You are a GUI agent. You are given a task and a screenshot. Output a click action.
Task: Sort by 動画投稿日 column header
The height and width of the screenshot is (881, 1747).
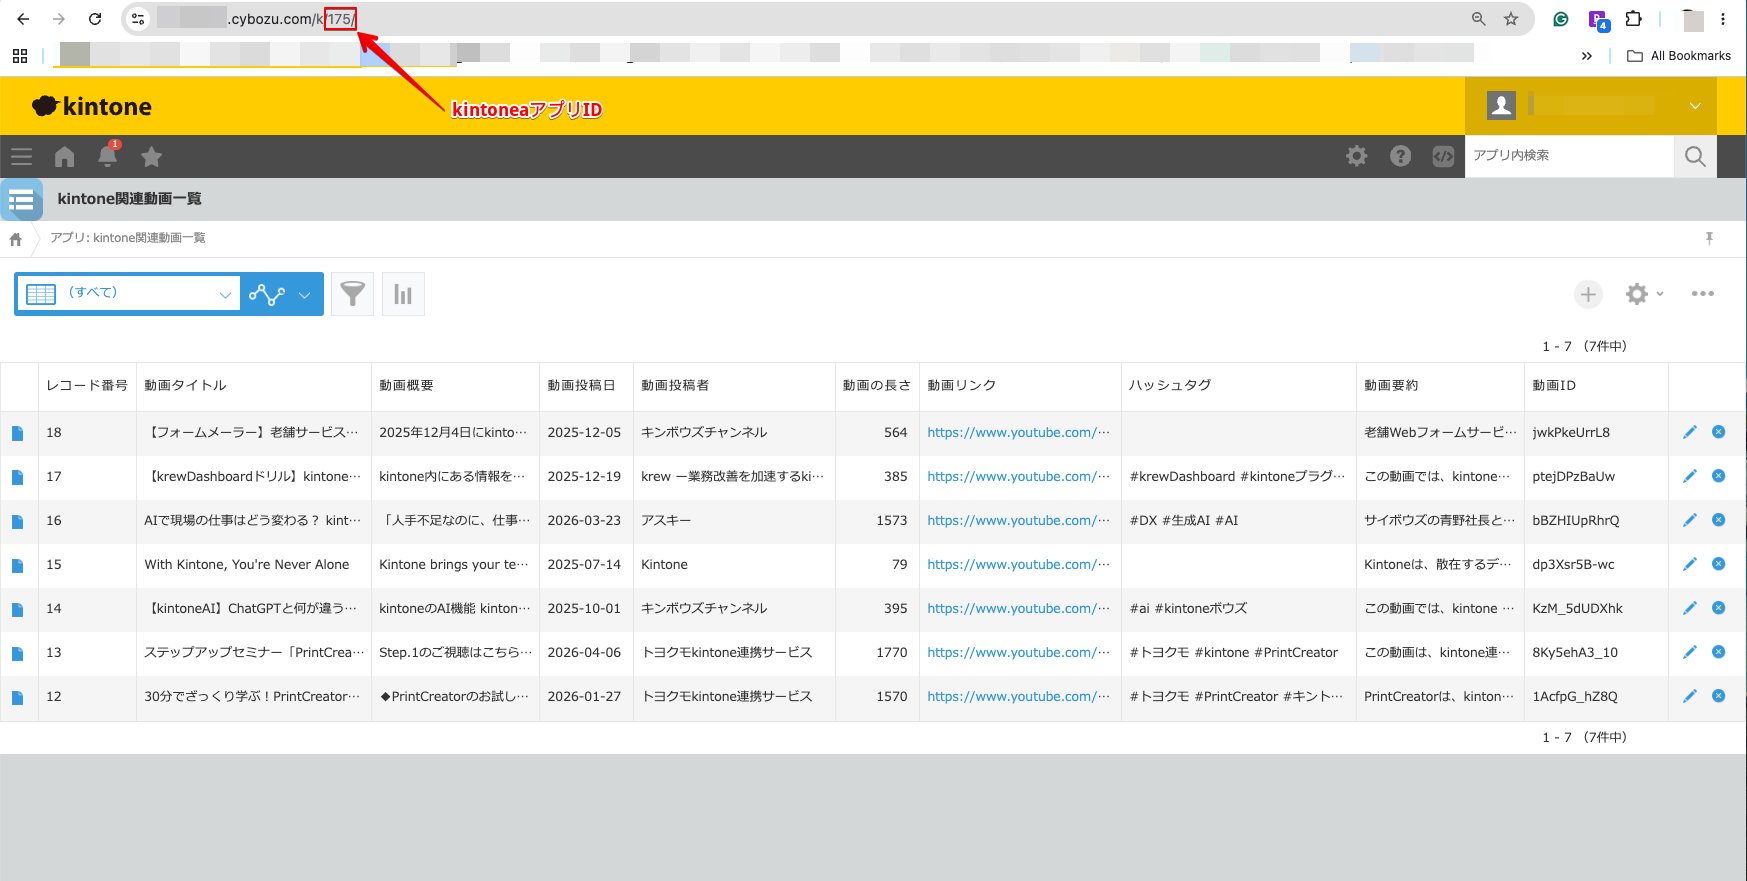[x=581, y=386]
